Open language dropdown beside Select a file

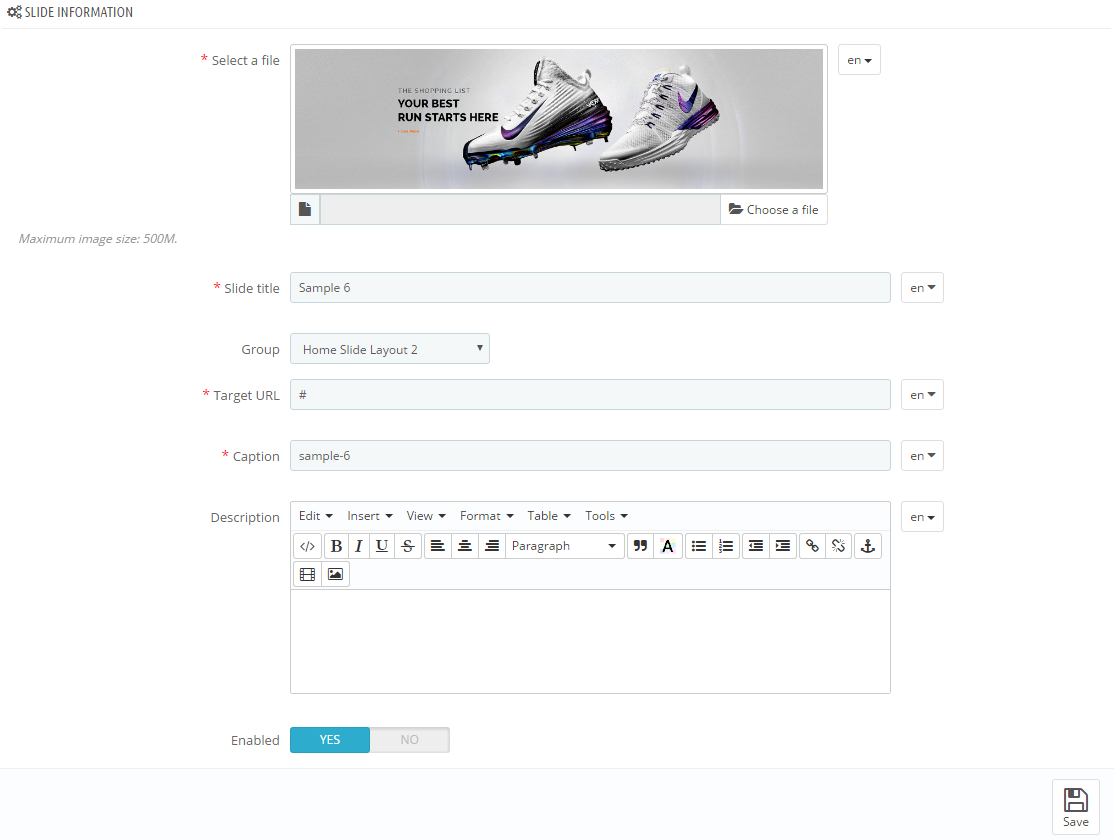pos(859,60)
